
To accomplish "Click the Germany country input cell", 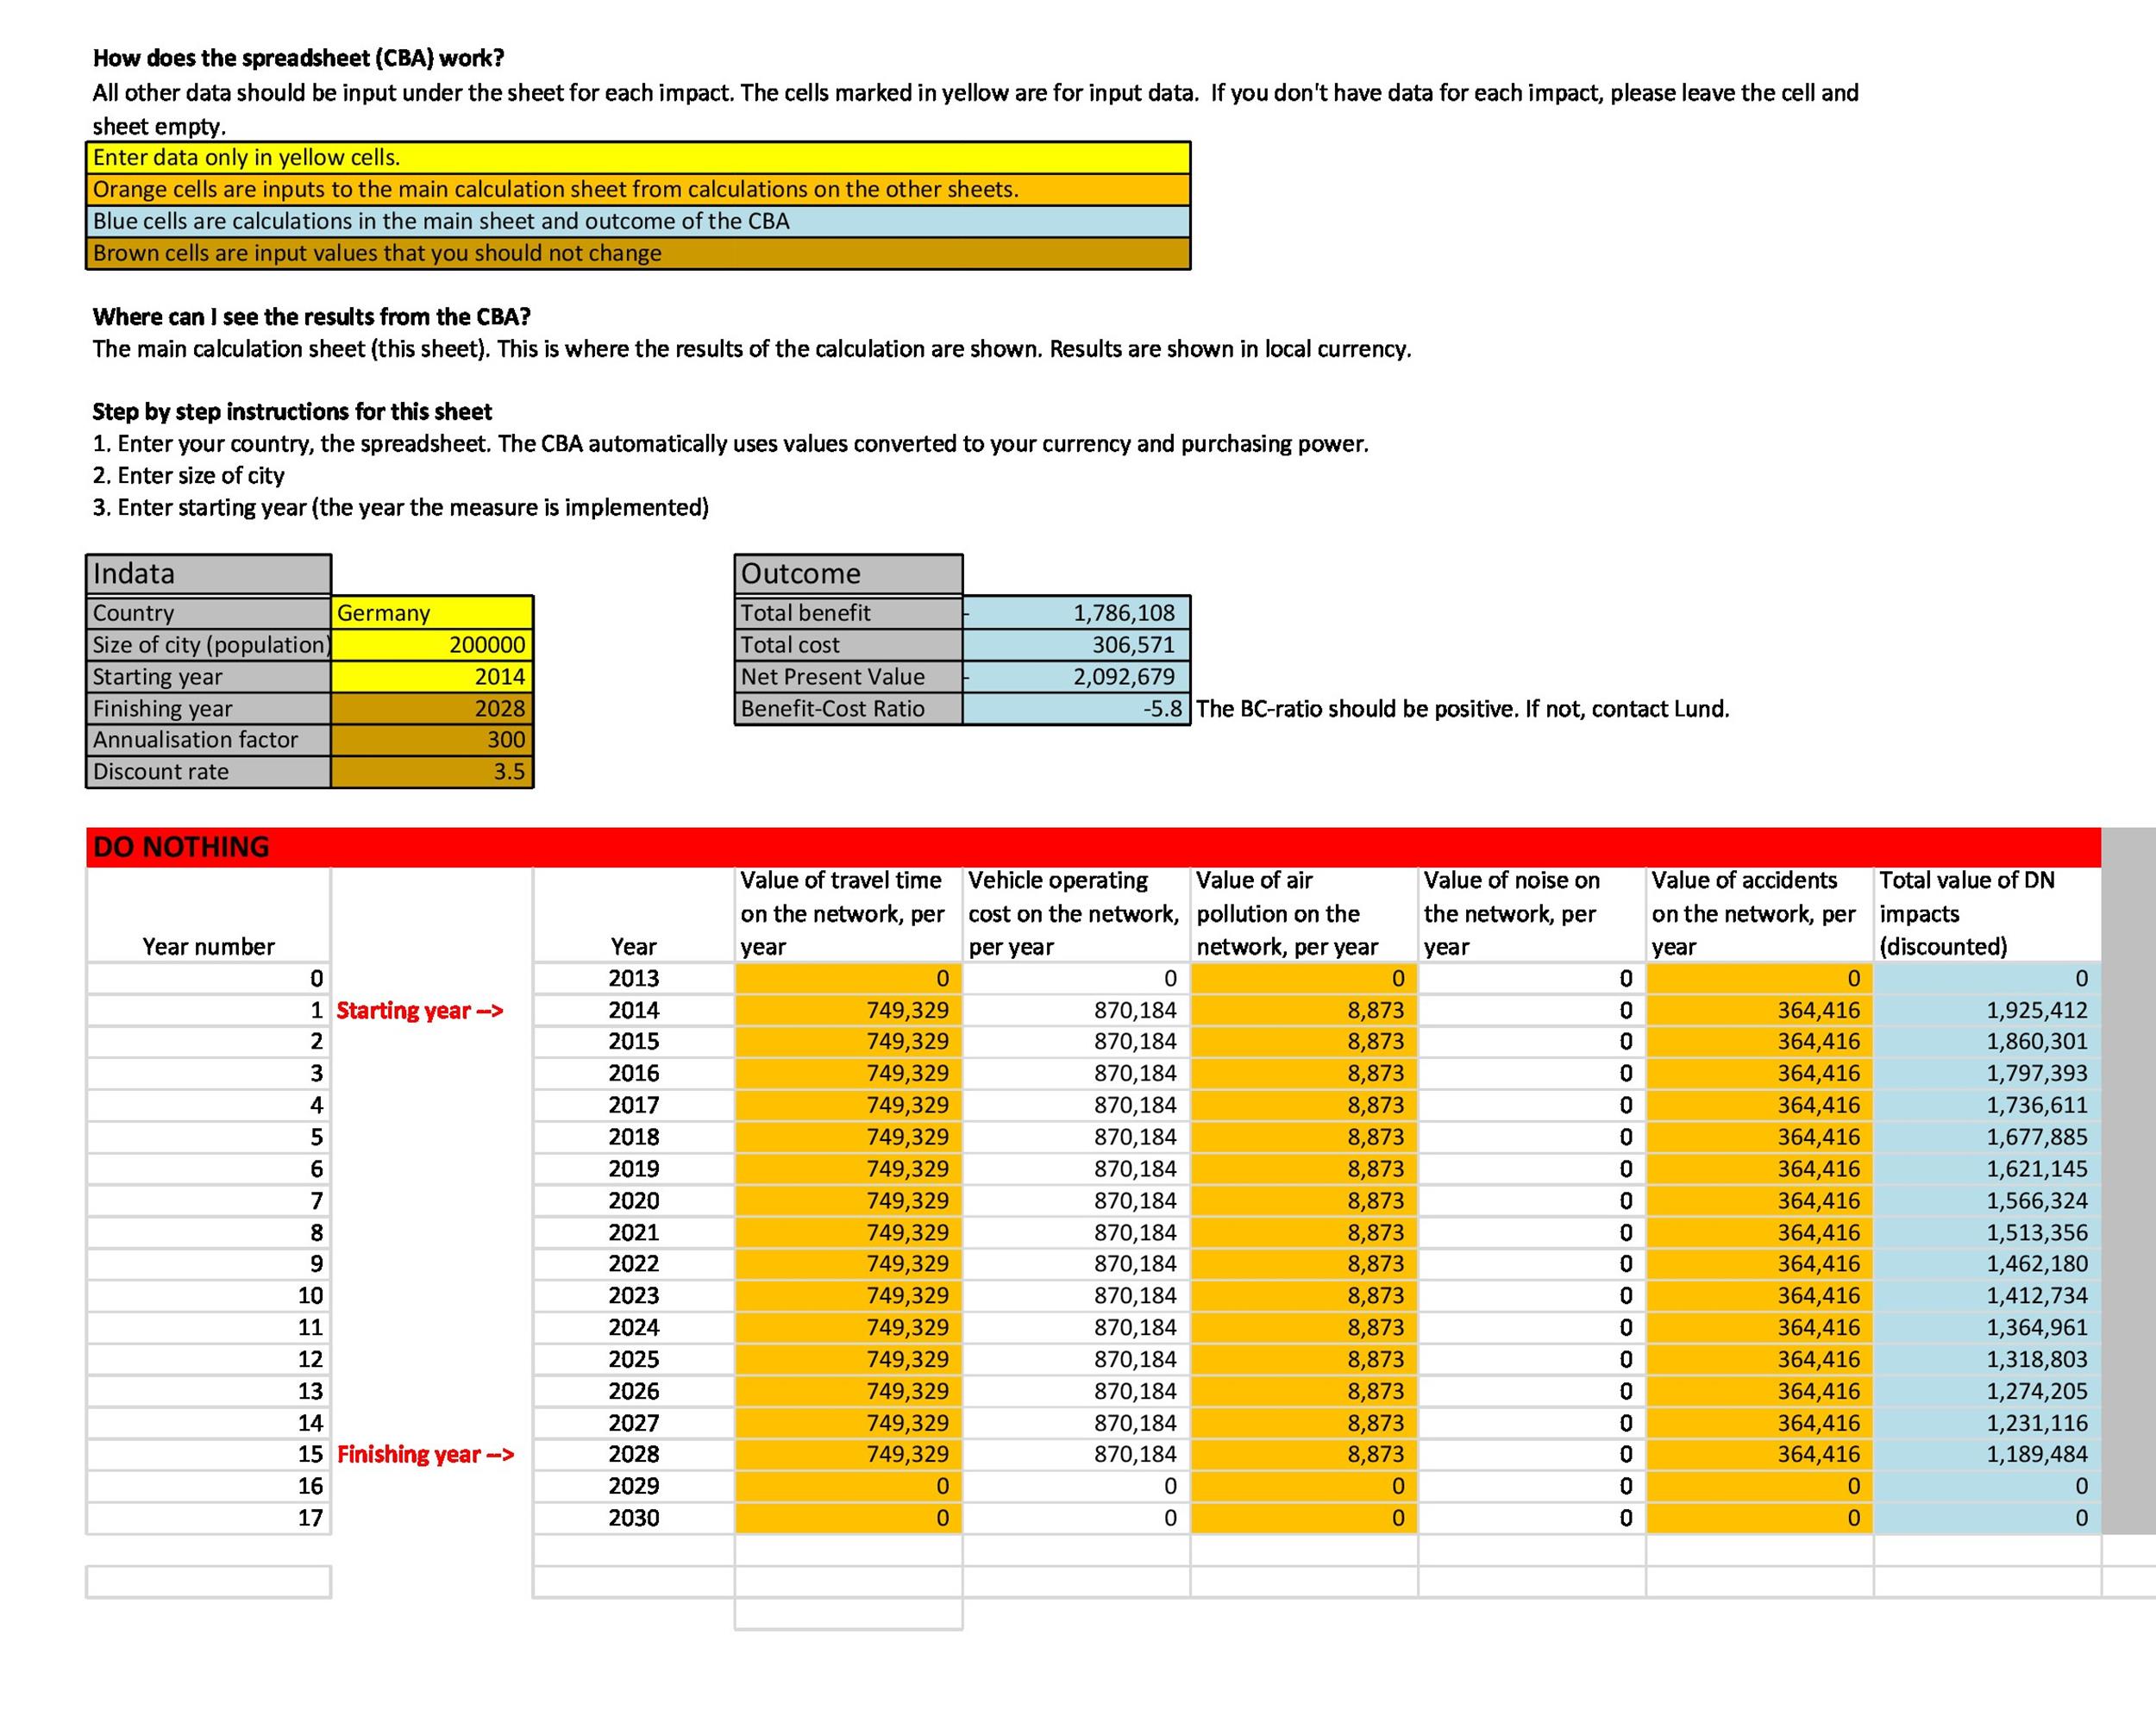I will pyautogui.click(x=431, y=612).
